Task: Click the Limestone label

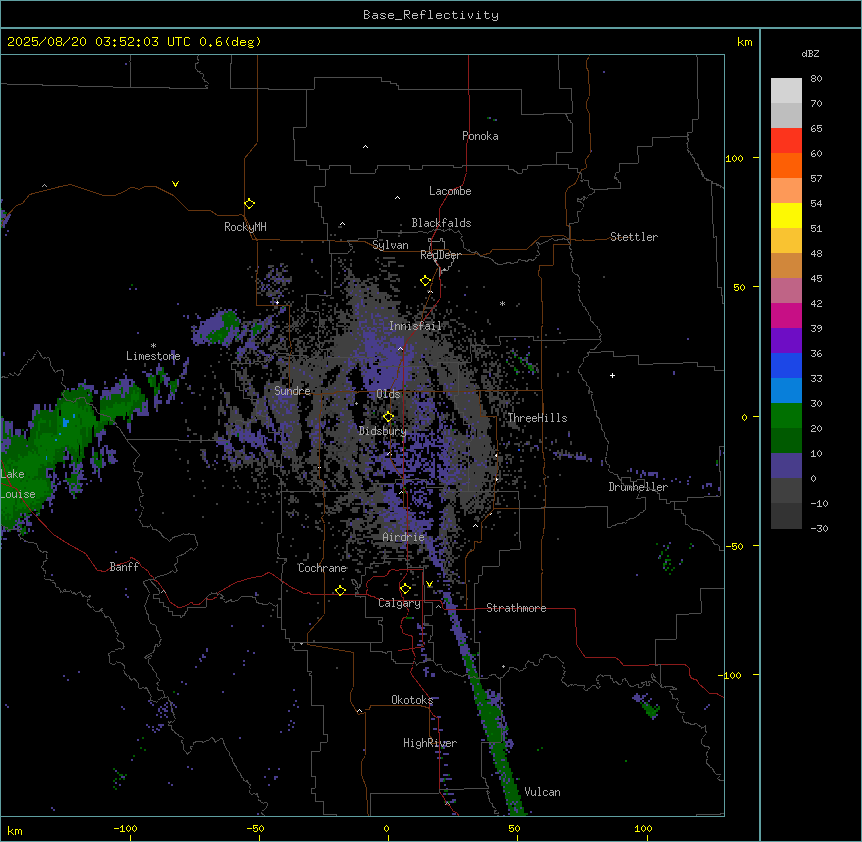Action: pyautogui.click(x=153, y=356)
